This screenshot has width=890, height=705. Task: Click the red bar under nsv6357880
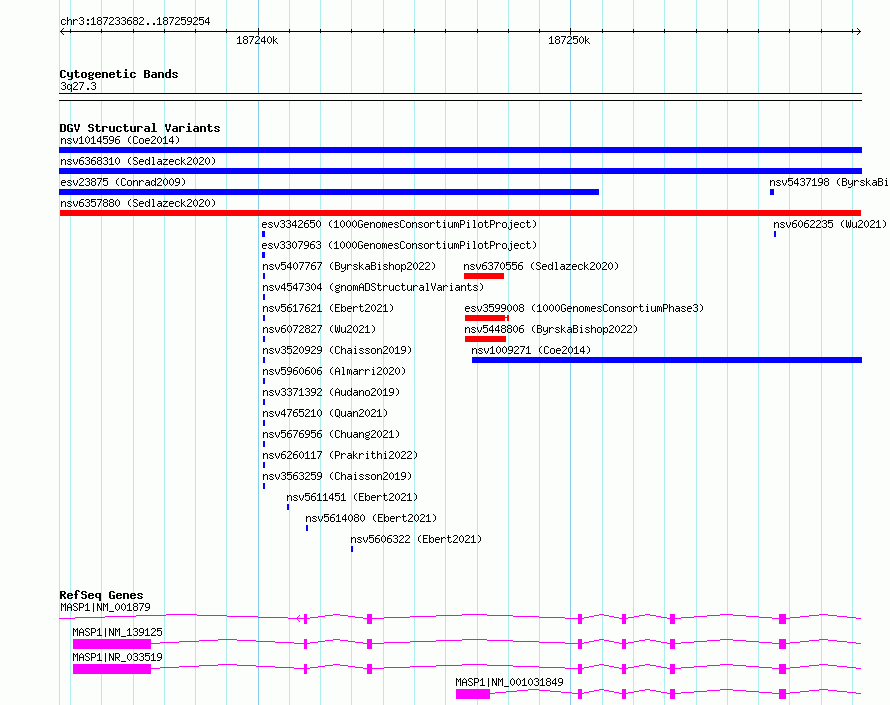coord(460,213)
